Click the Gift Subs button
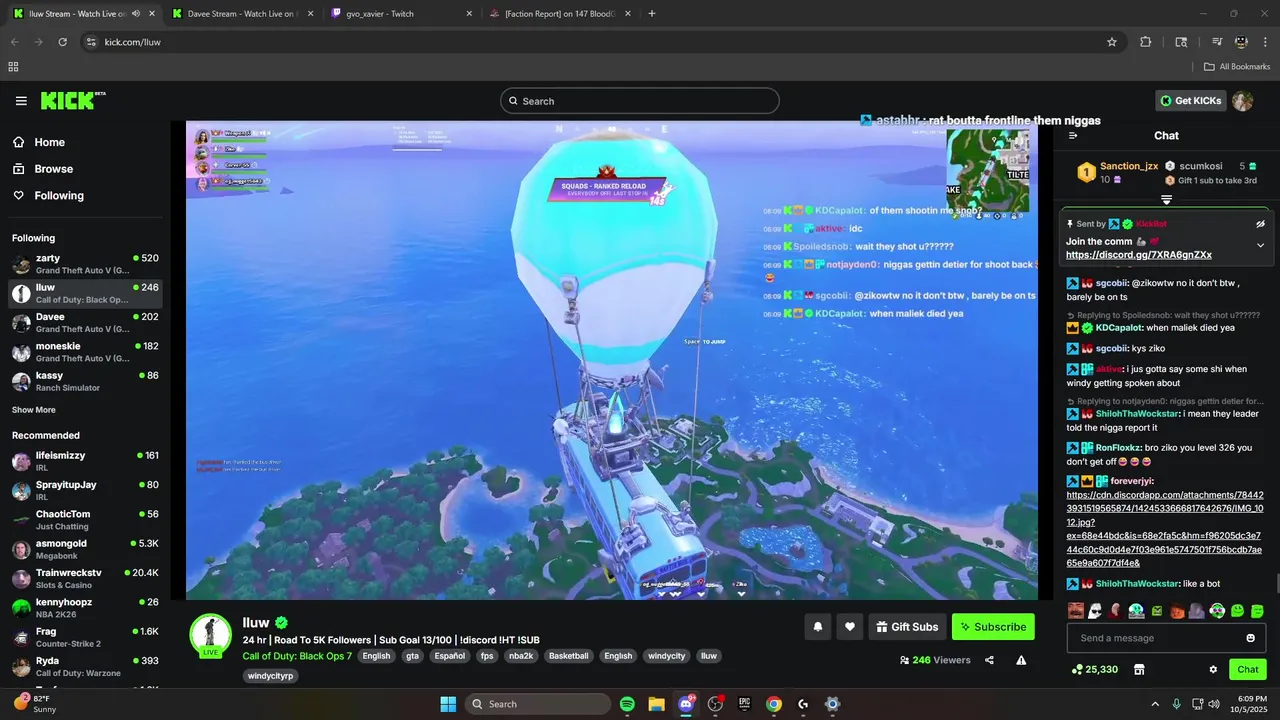The image size is (1280, 720). click(x=907, y=627)
